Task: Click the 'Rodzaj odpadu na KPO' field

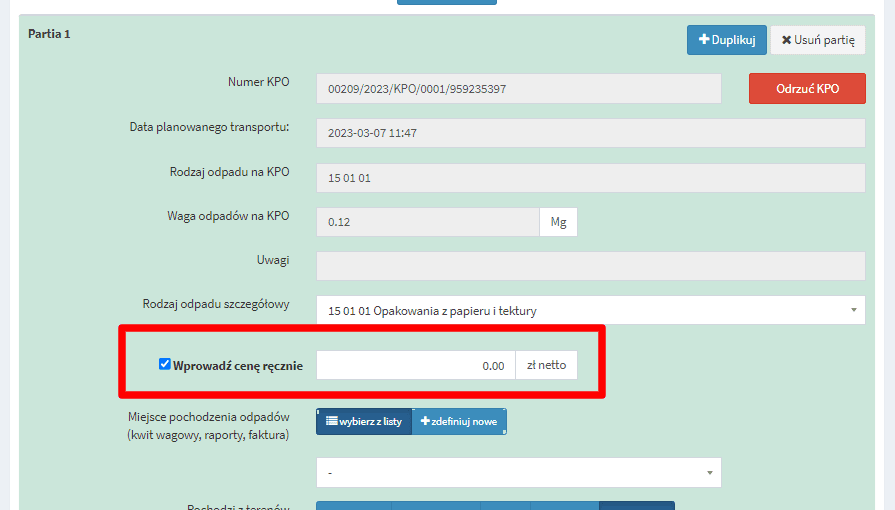Action: pyautogui.click(x=590, y=178)
